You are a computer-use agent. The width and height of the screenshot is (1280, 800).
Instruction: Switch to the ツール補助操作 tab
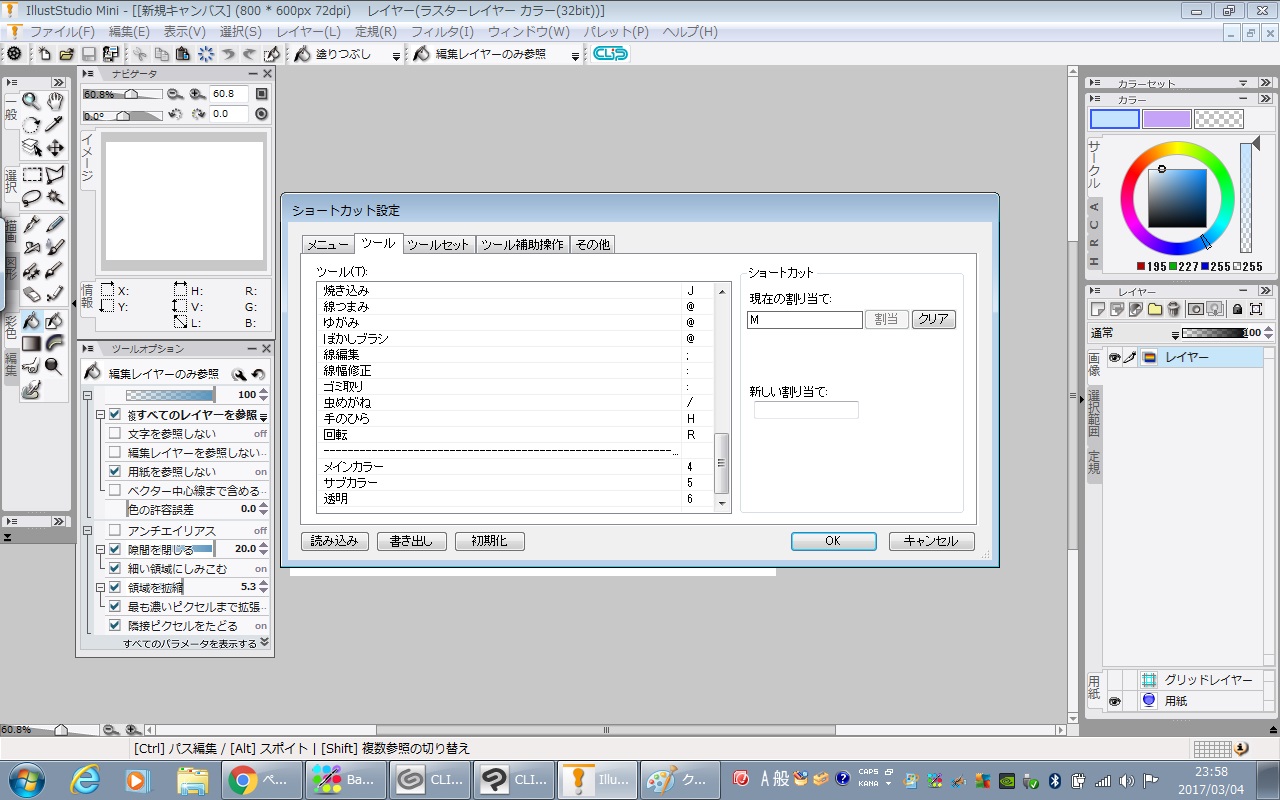click(522, 244)
